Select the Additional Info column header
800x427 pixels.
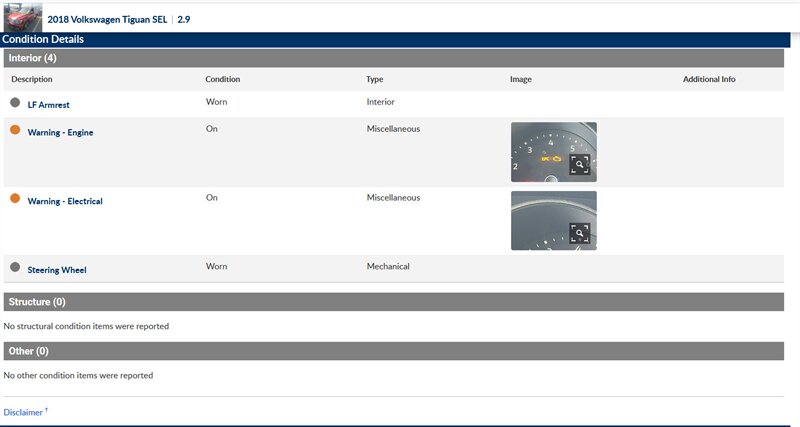tap(709, 79)
